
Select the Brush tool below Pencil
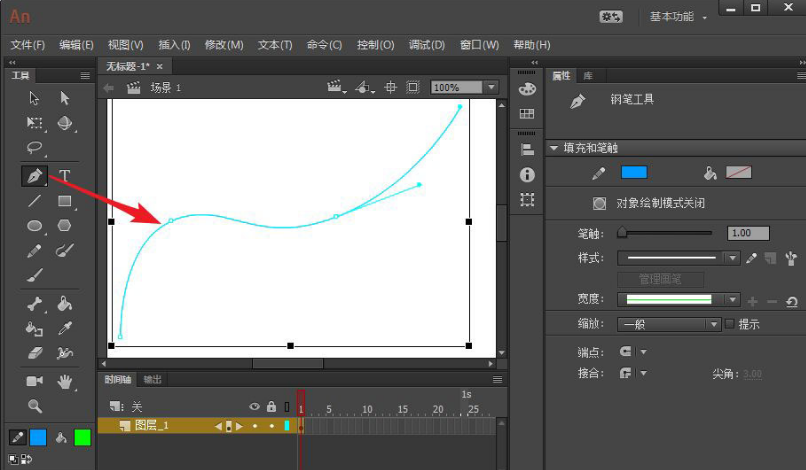34,276
